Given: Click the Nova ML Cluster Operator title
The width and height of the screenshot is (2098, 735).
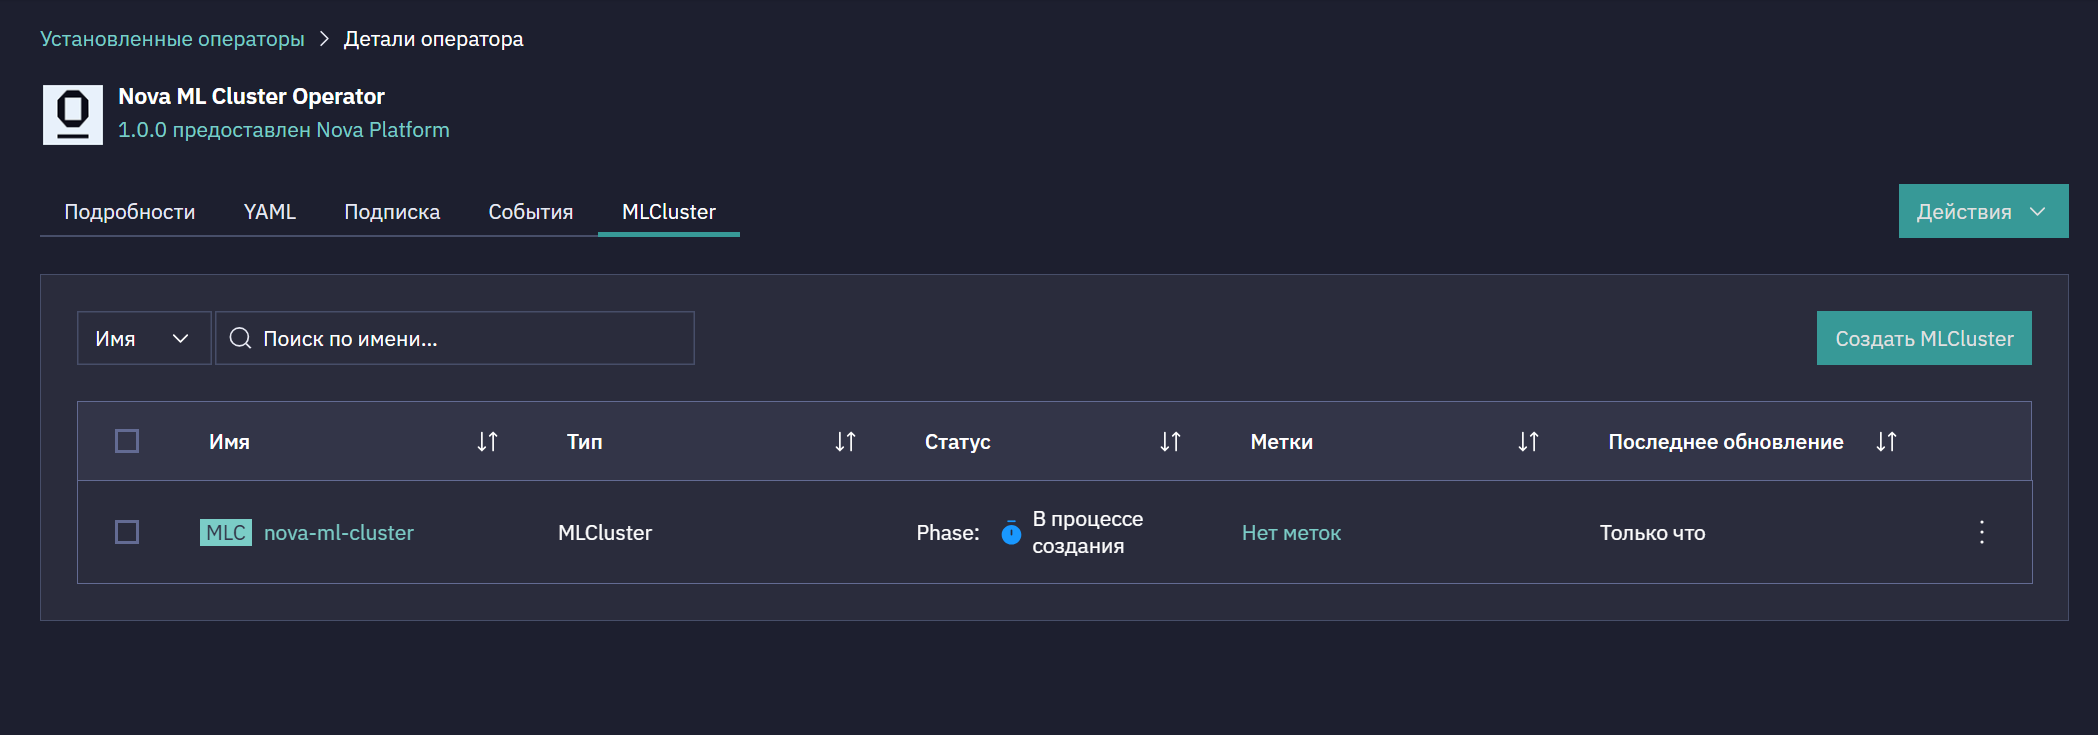Looking at the screenshot, I should tap(251, 96).
